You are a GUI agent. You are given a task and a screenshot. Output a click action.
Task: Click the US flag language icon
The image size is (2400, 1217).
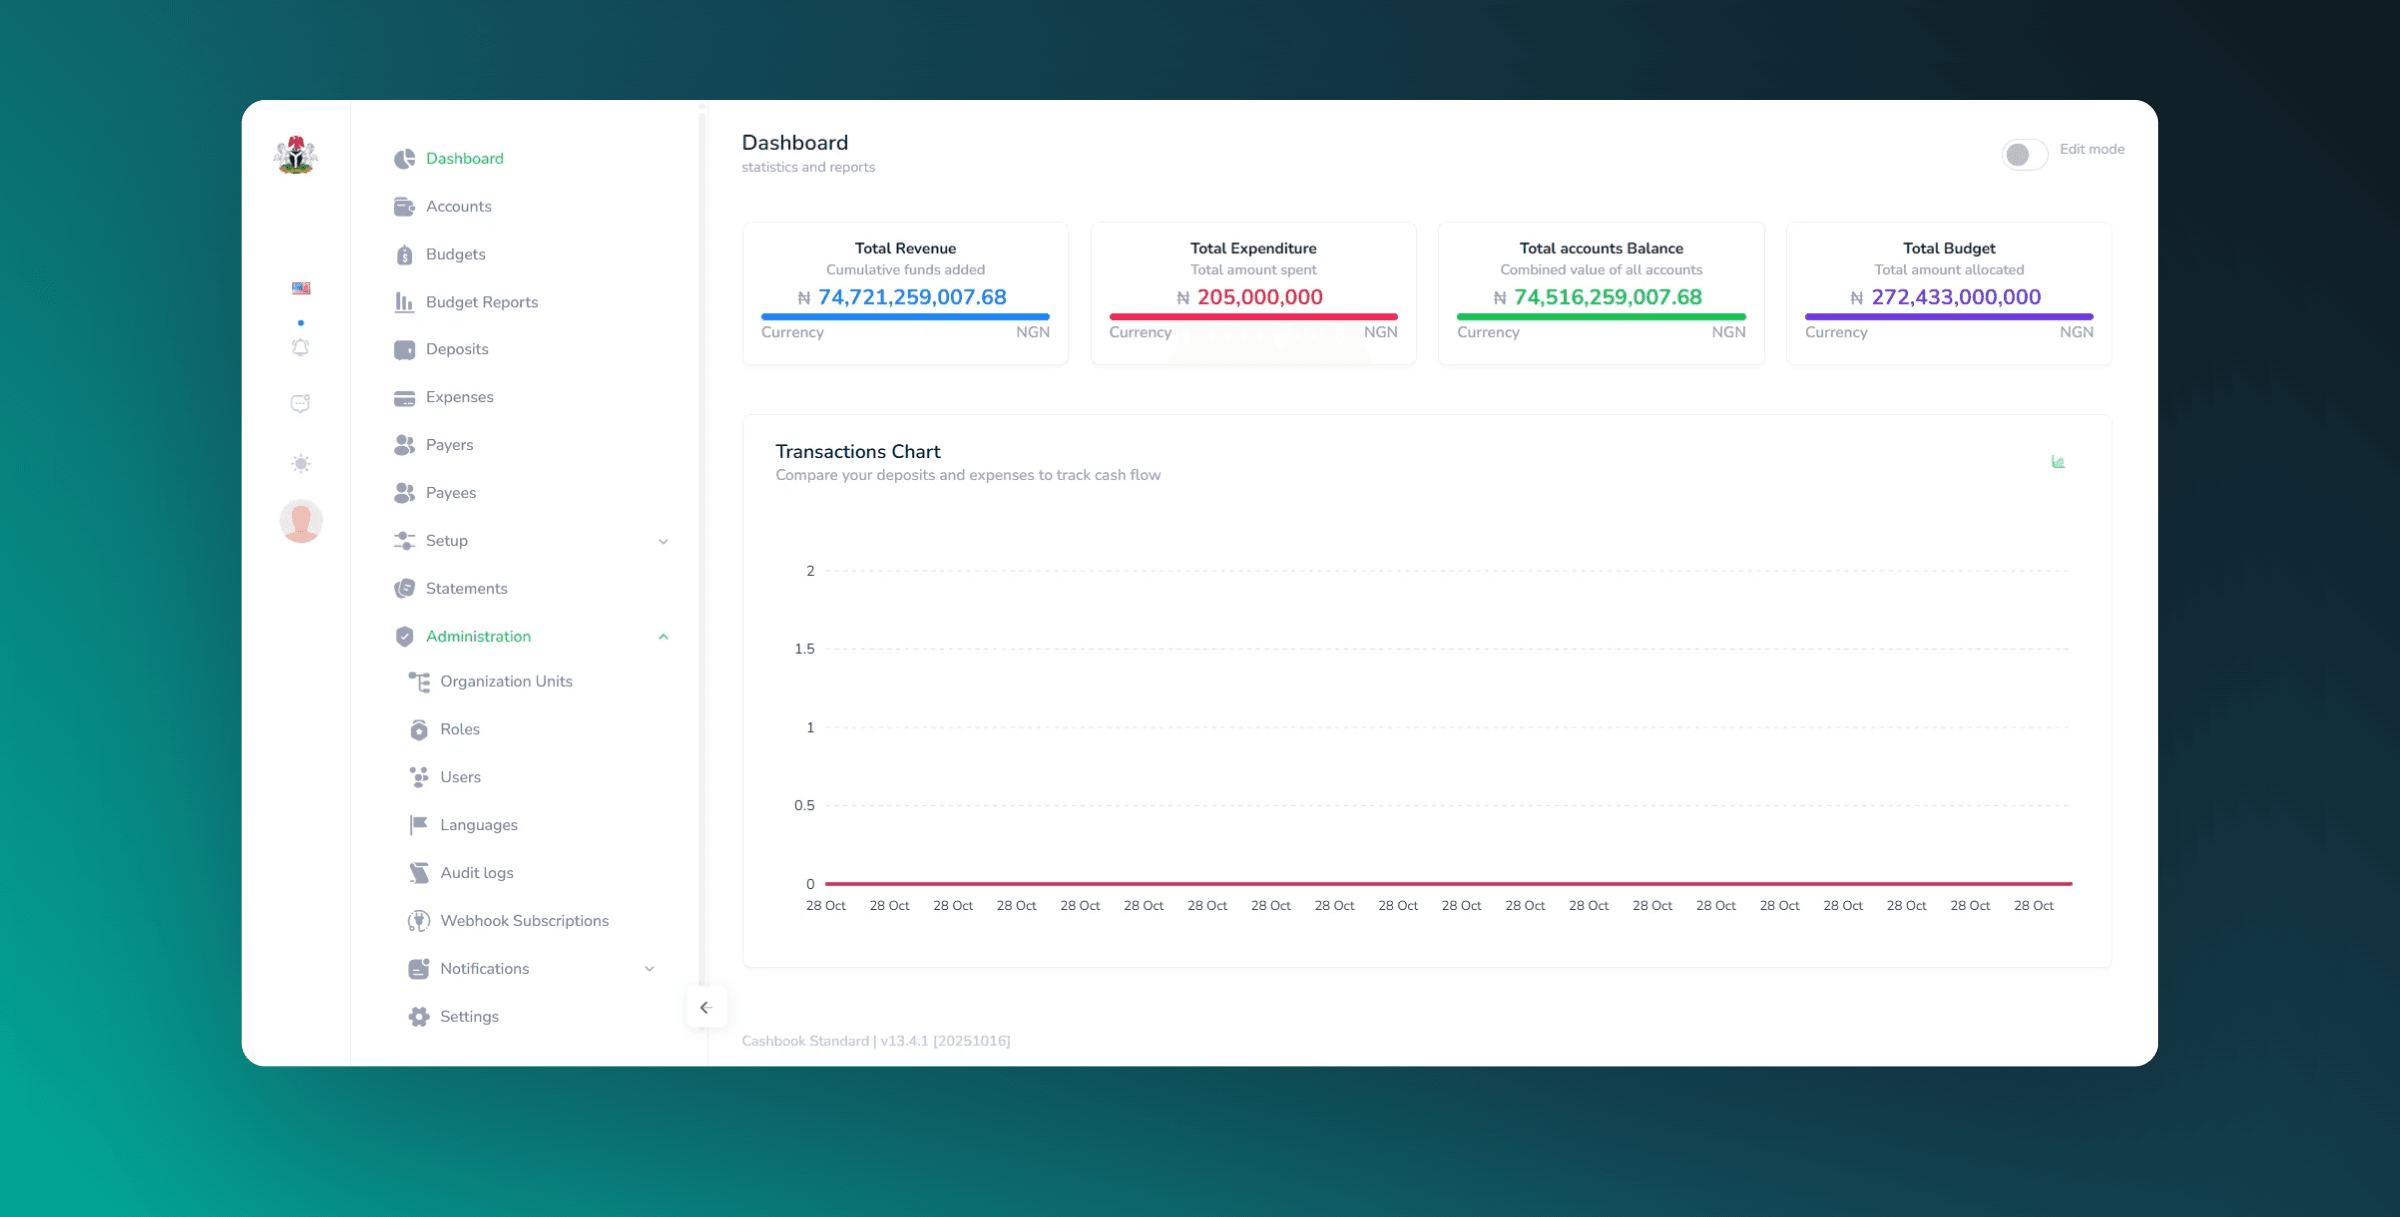301,288
